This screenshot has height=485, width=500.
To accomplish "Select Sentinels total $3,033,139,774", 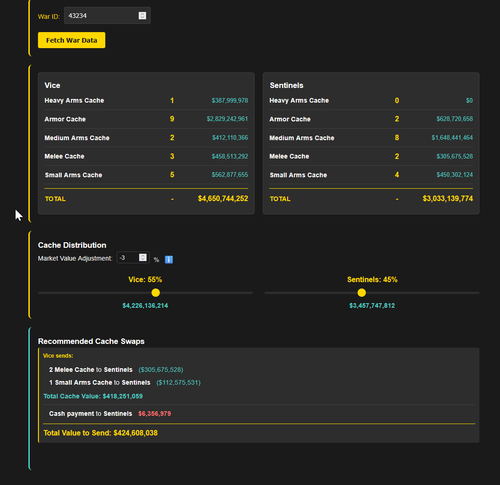I will pyautogui.click(x=448, y=199).
